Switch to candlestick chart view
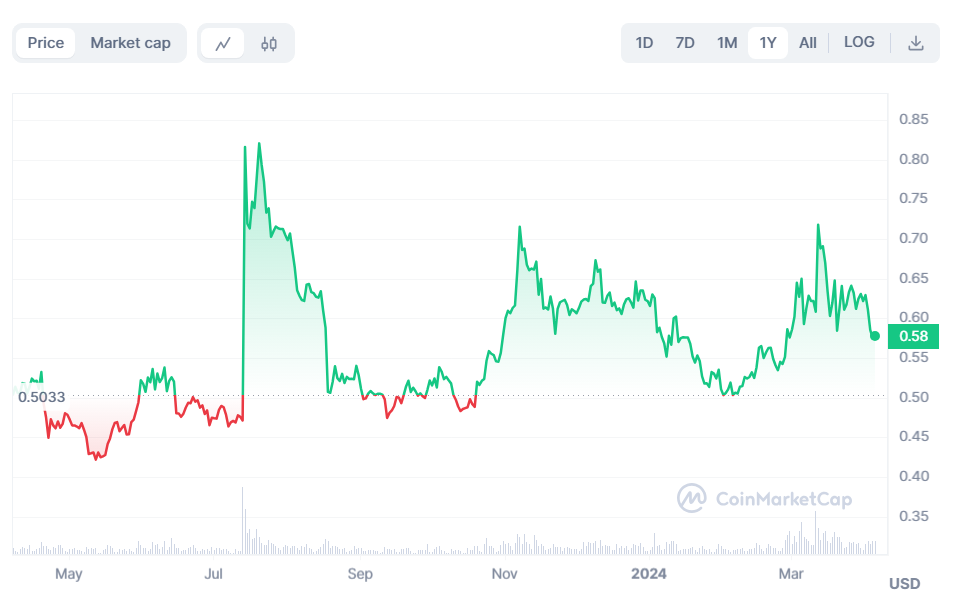 point(269,43)
